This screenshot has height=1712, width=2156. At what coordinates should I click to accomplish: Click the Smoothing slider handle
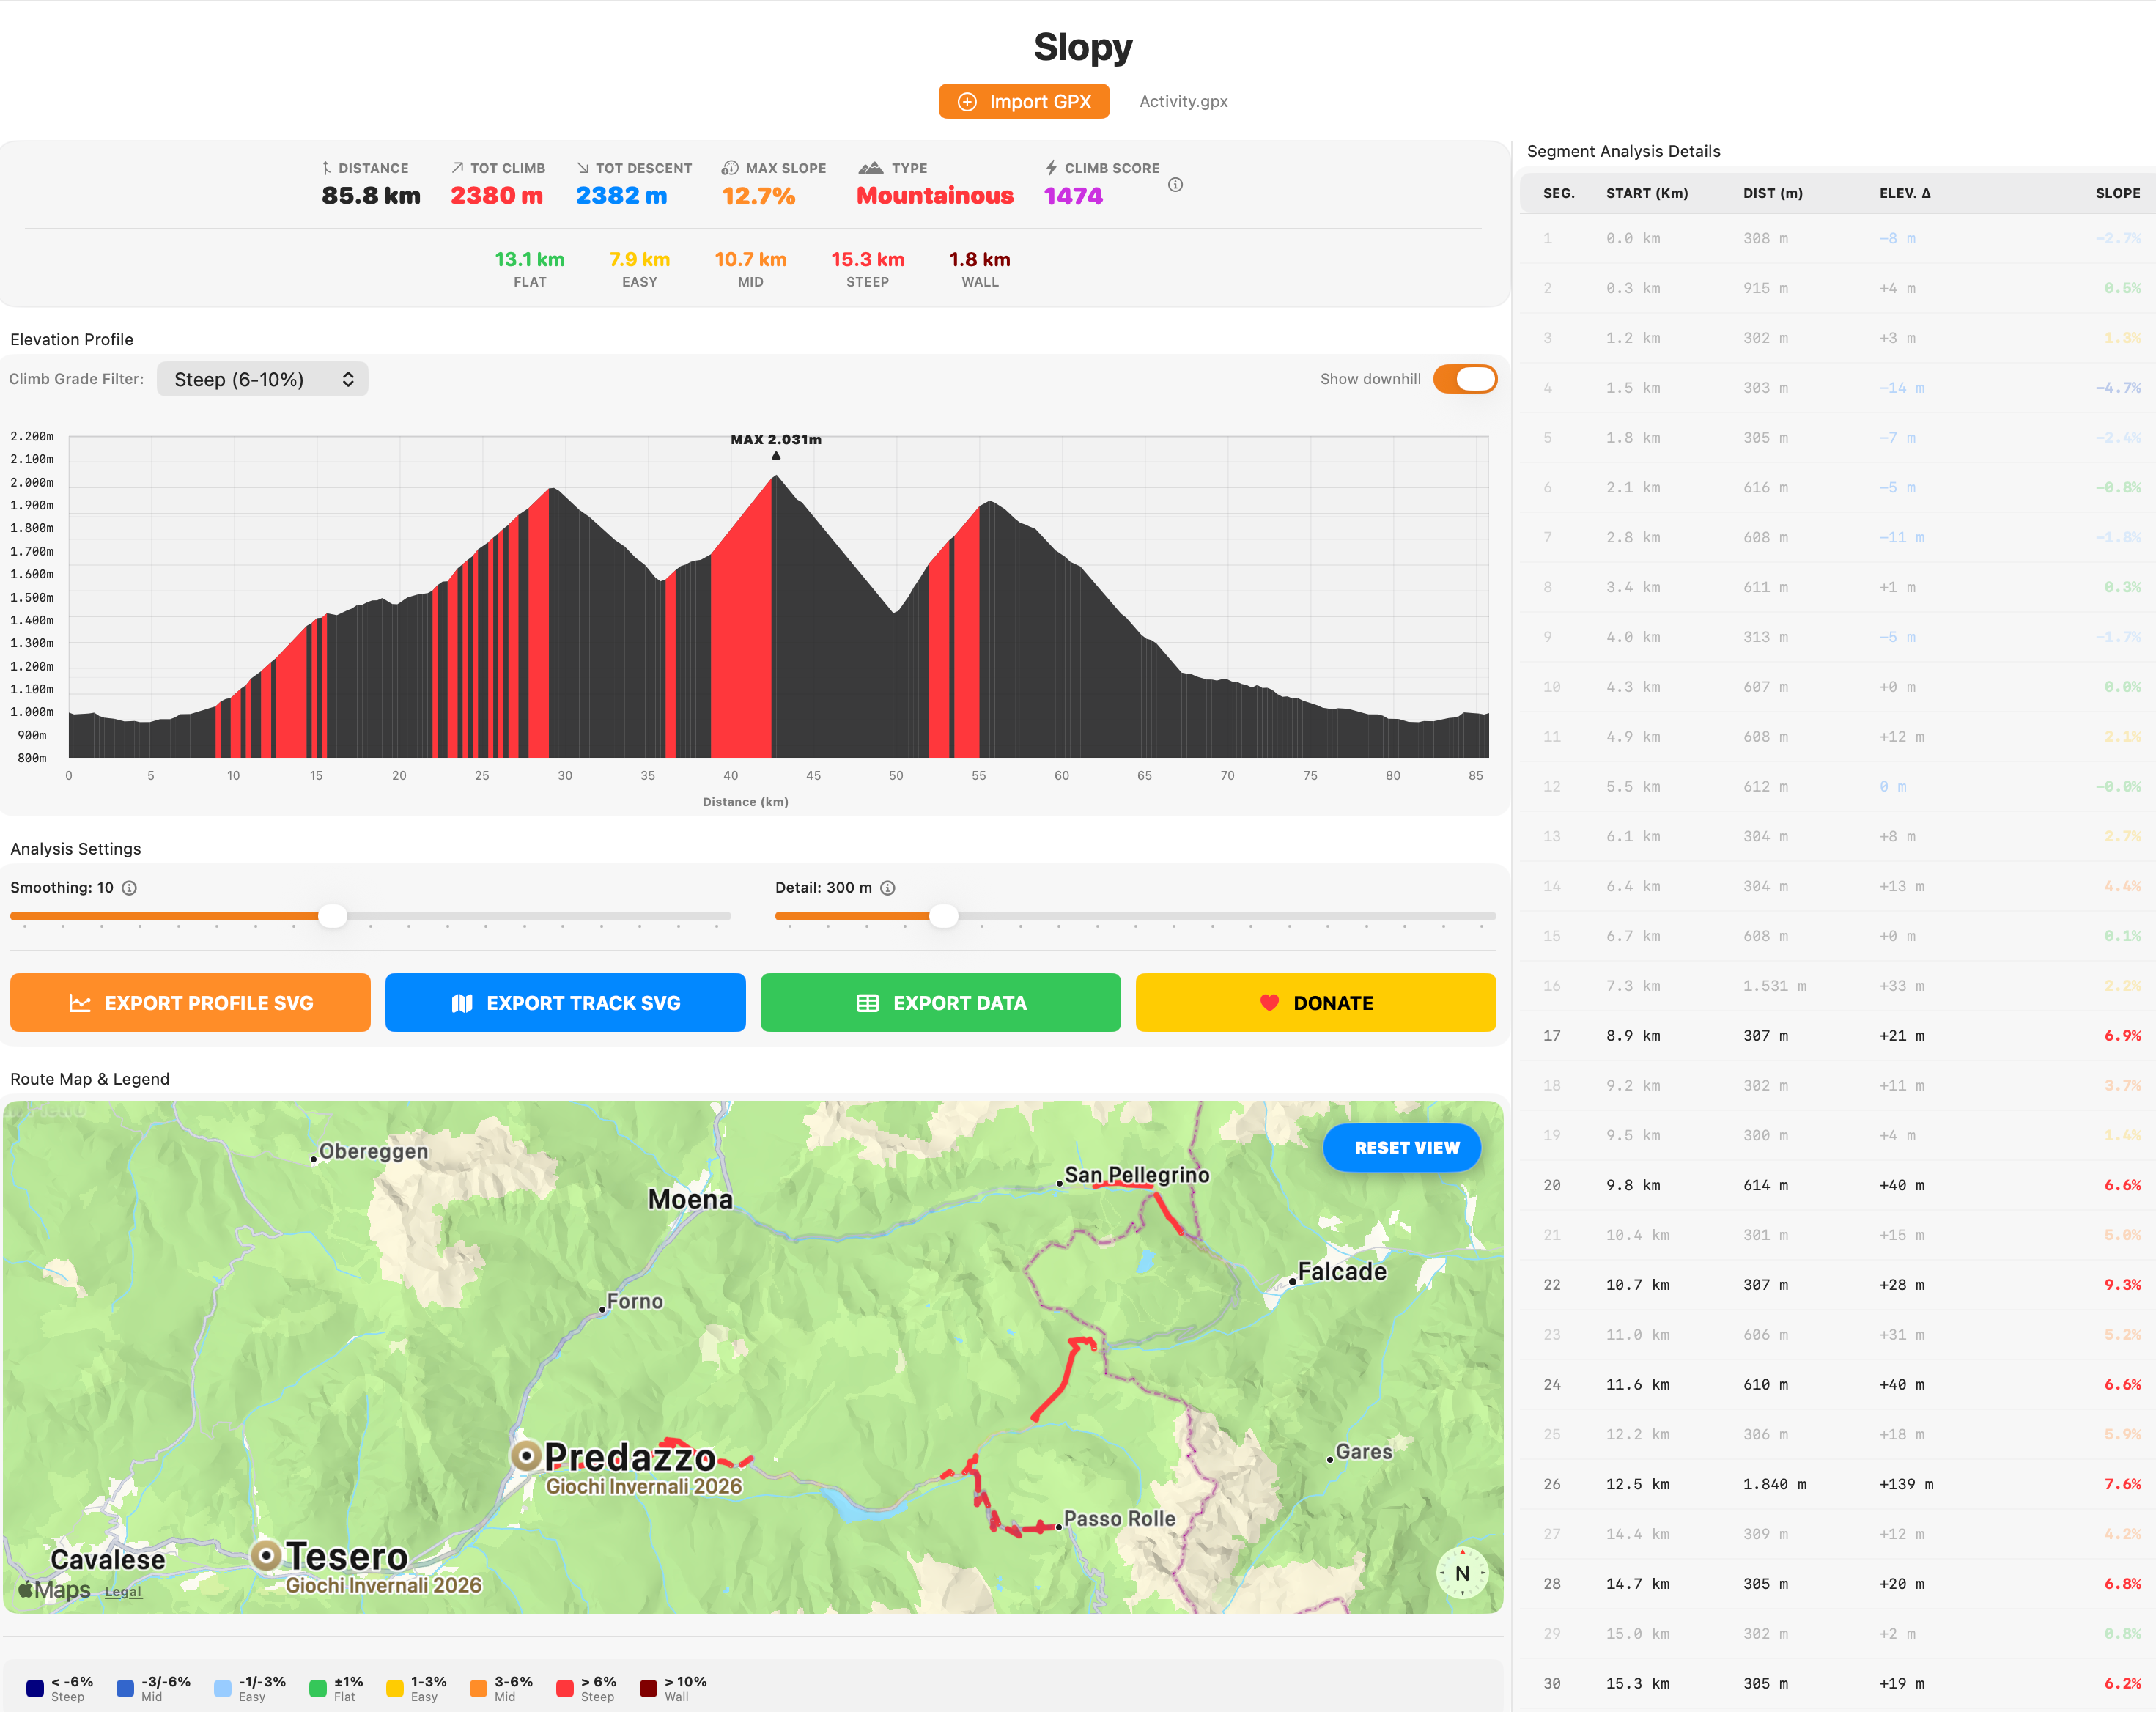333,916
